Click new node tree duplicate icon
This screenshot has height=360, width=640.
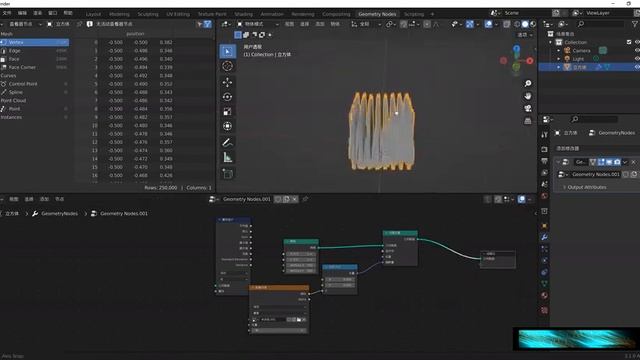click(286, 199)
